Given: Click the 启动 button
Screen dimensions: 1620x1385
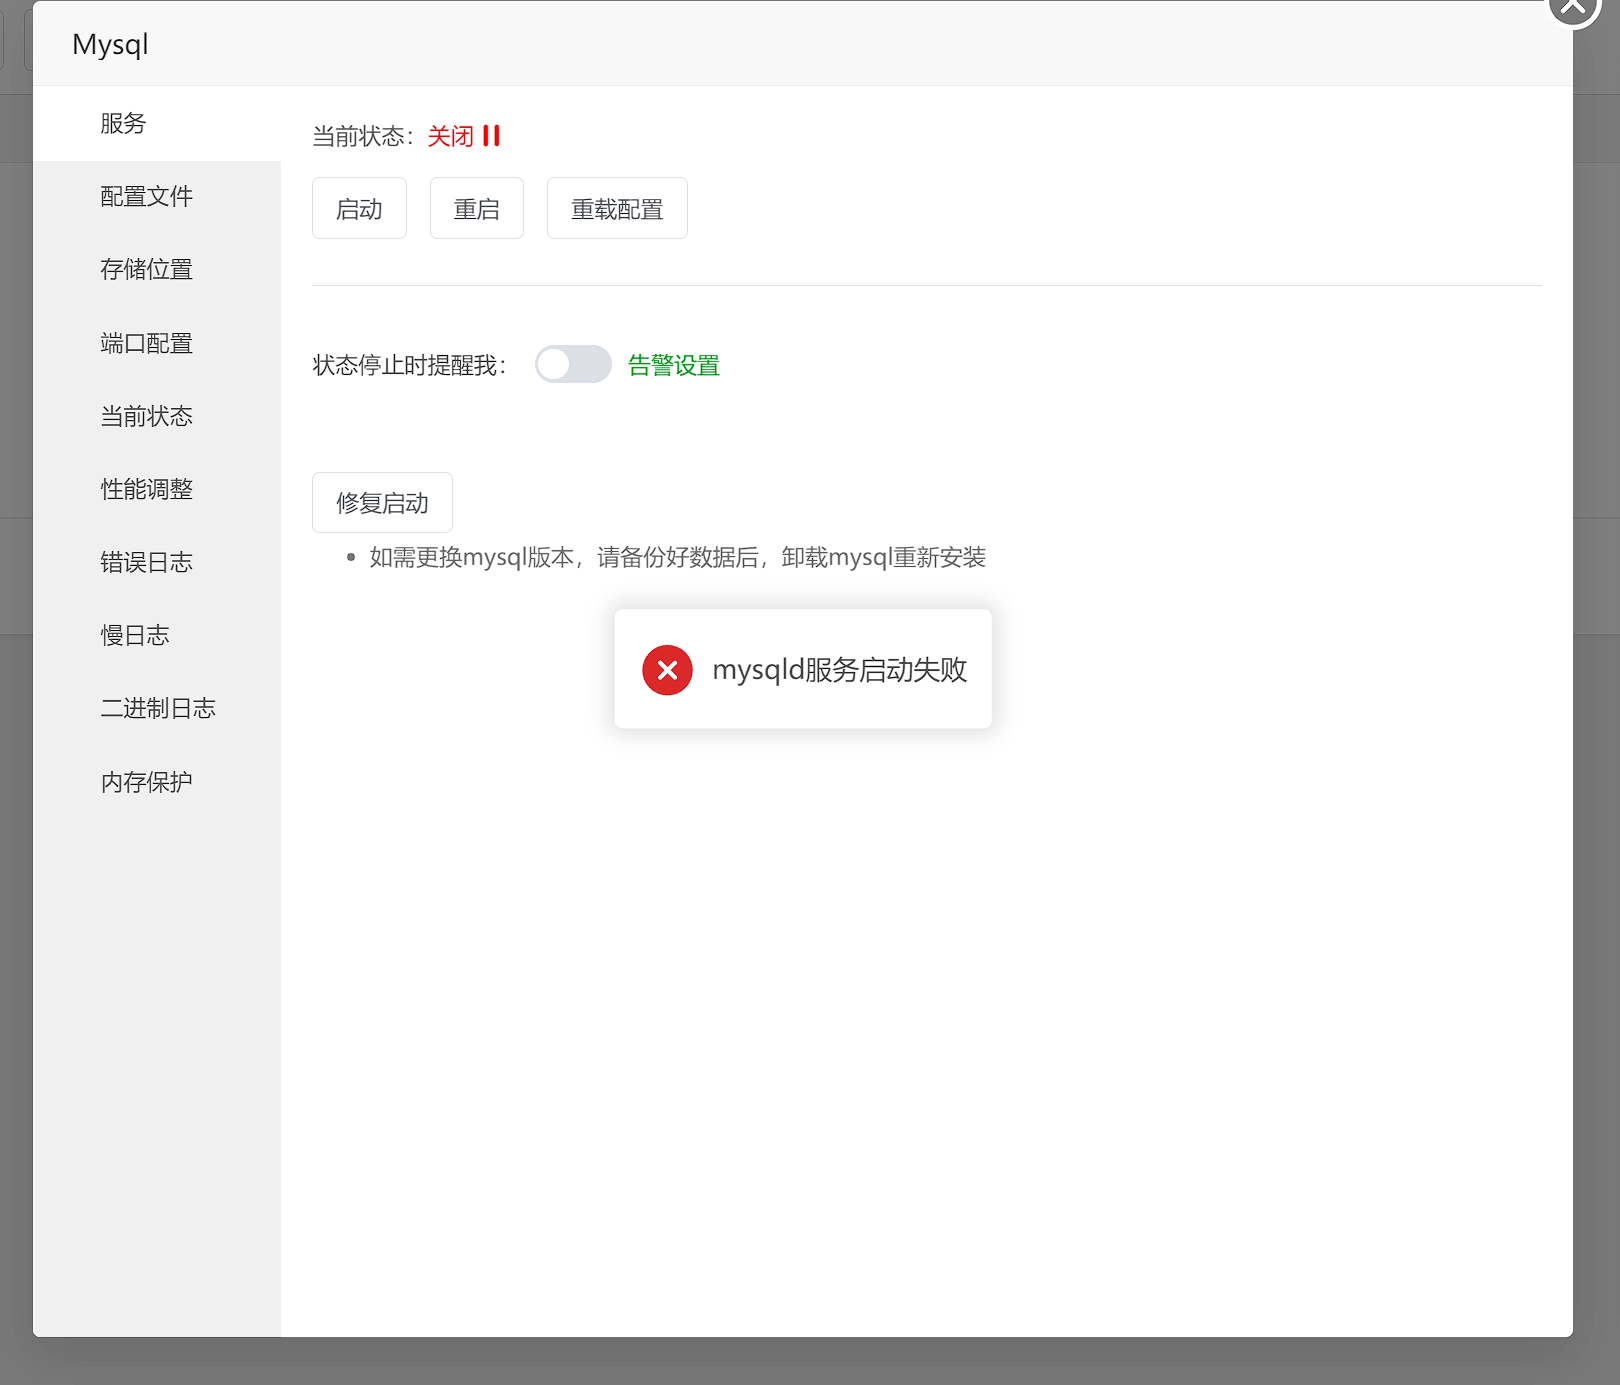Looking at the screenshot, I should [x=359, y=208].
